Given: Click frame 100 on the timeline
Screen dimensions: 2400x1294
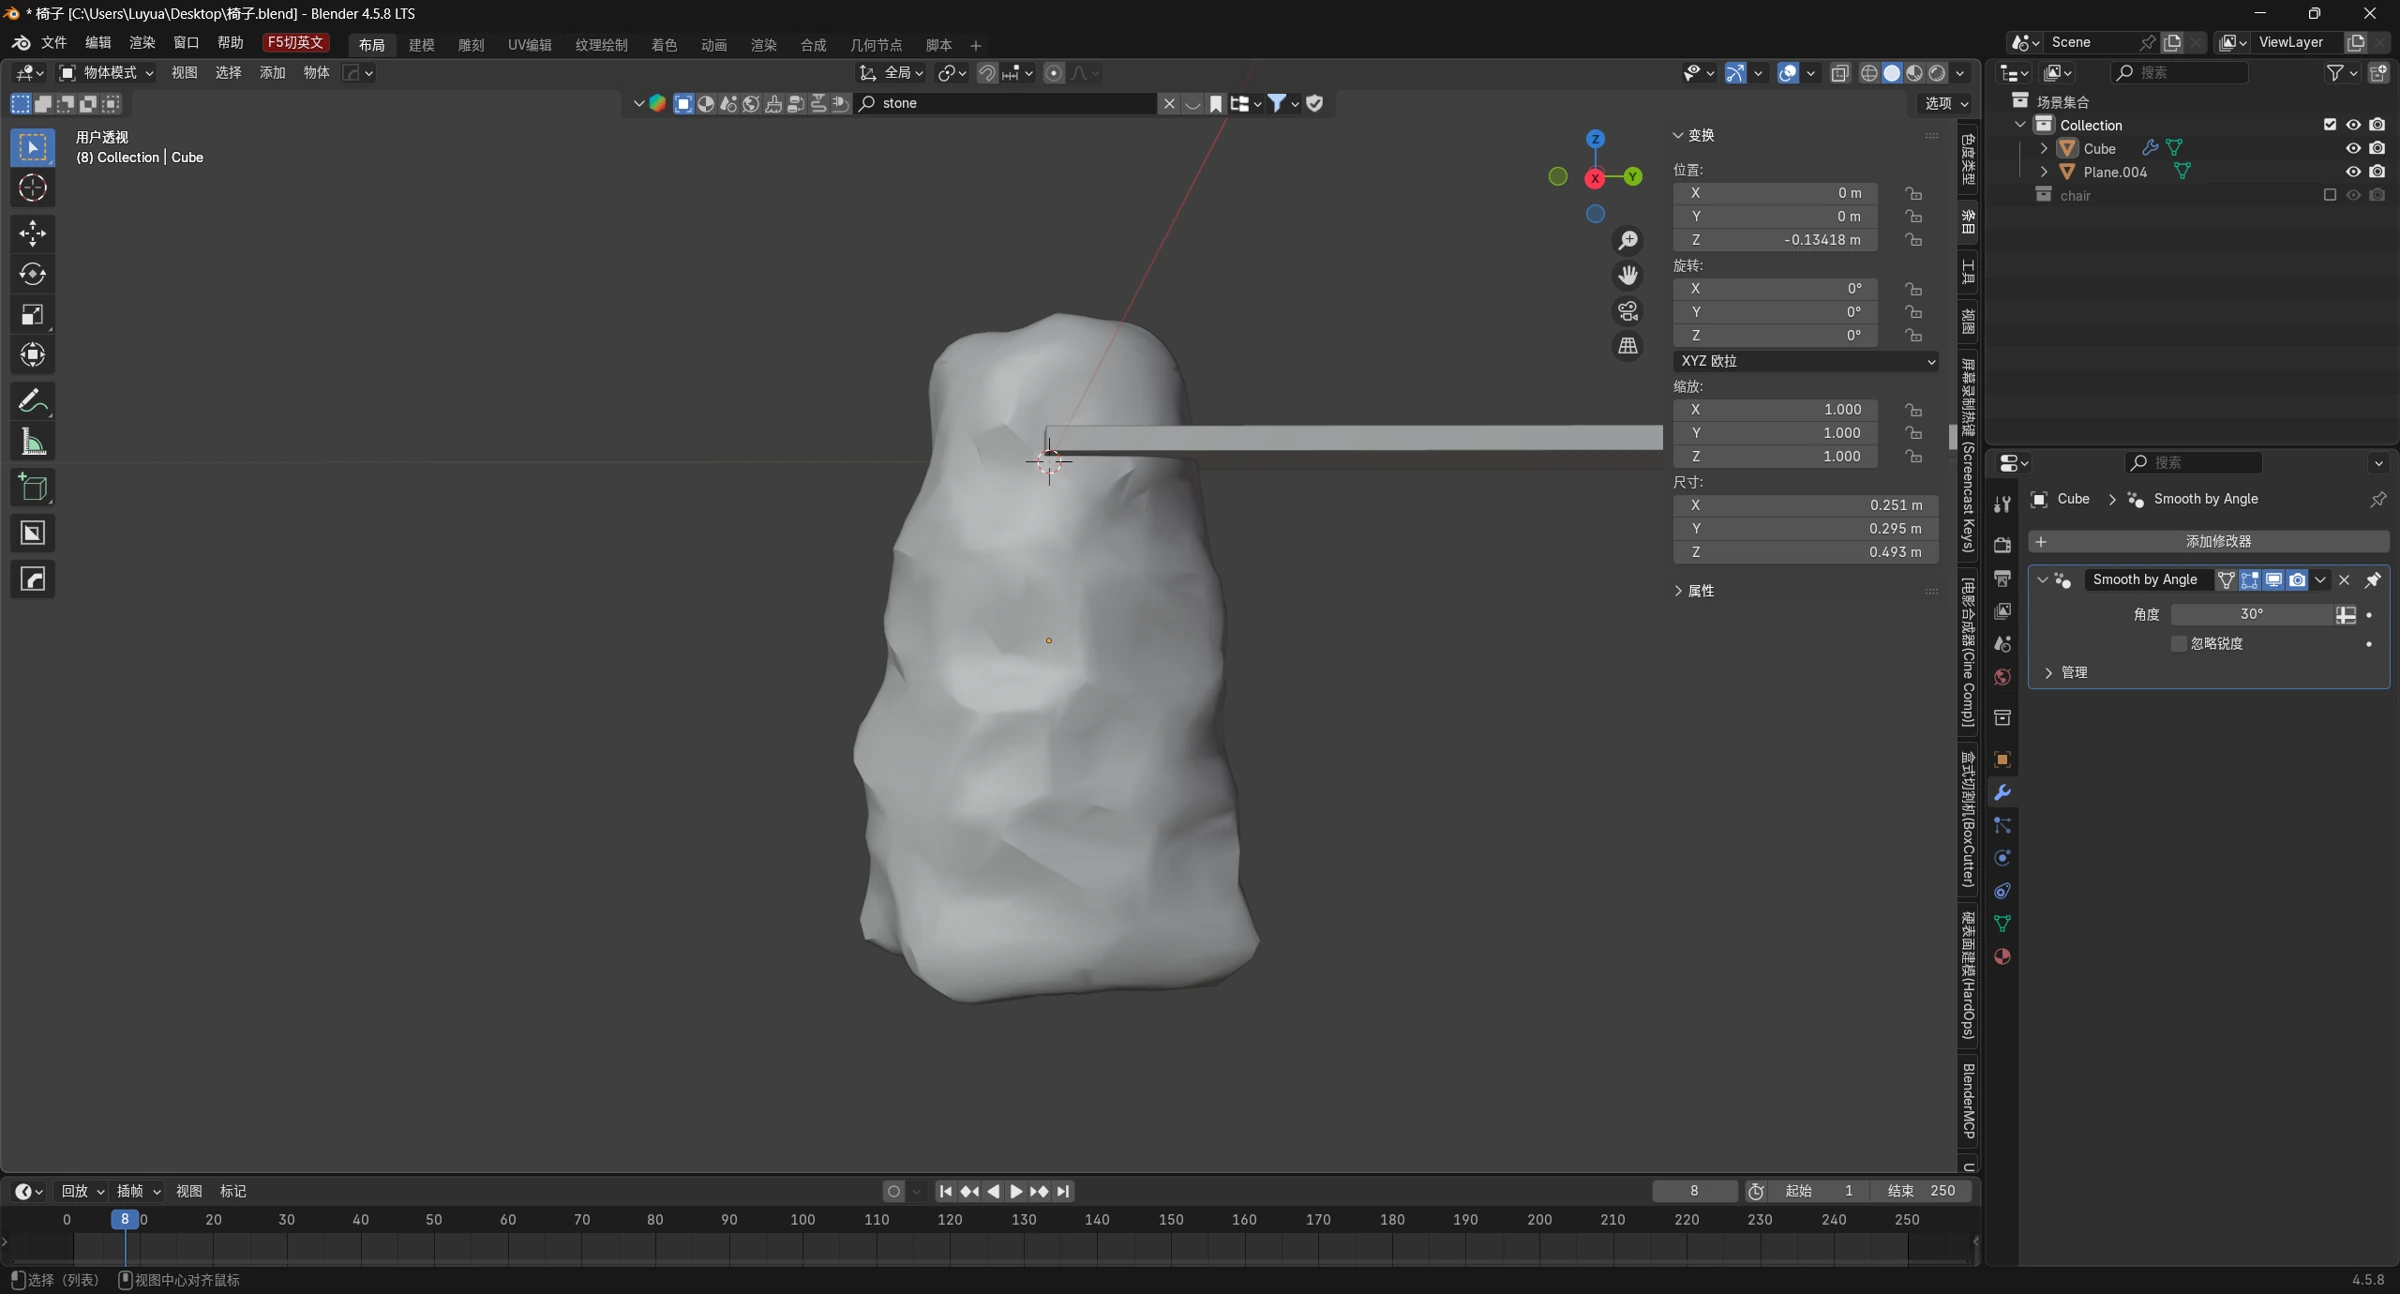Looking at the screenshot, I should coord(803,1220).
